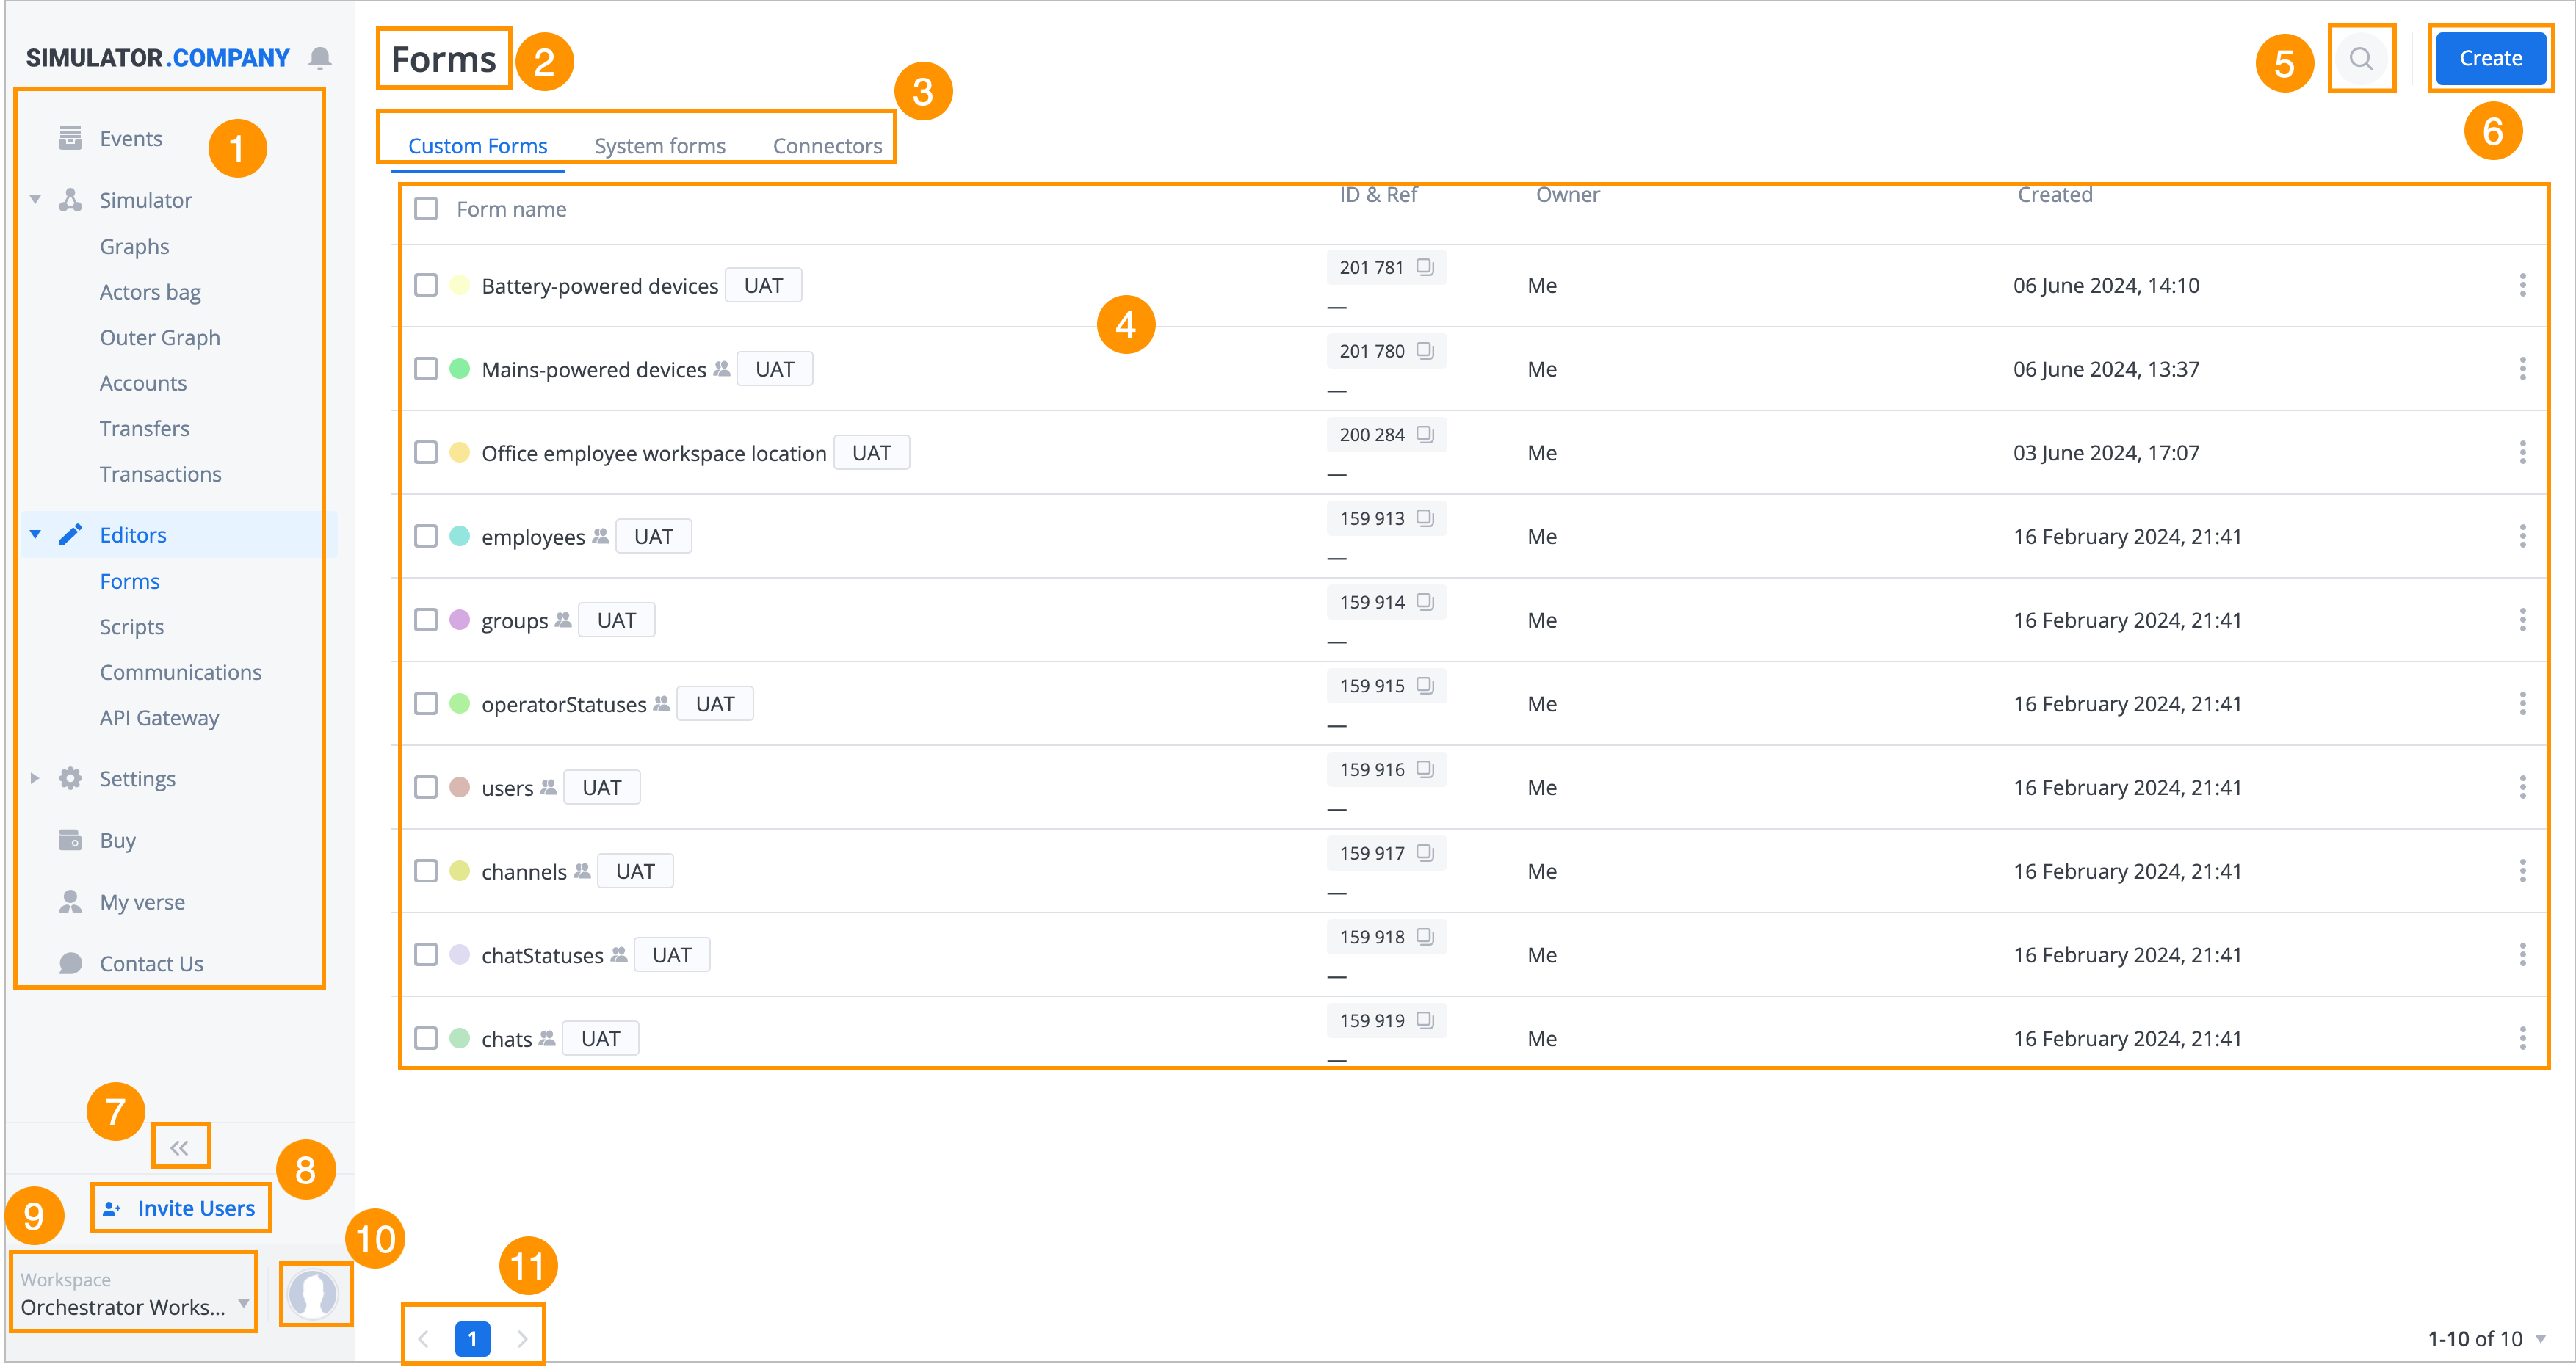This screenshot has width=2576, height=1367.
Task: Open kebab menu for channels form
Action: point(2522,871)
